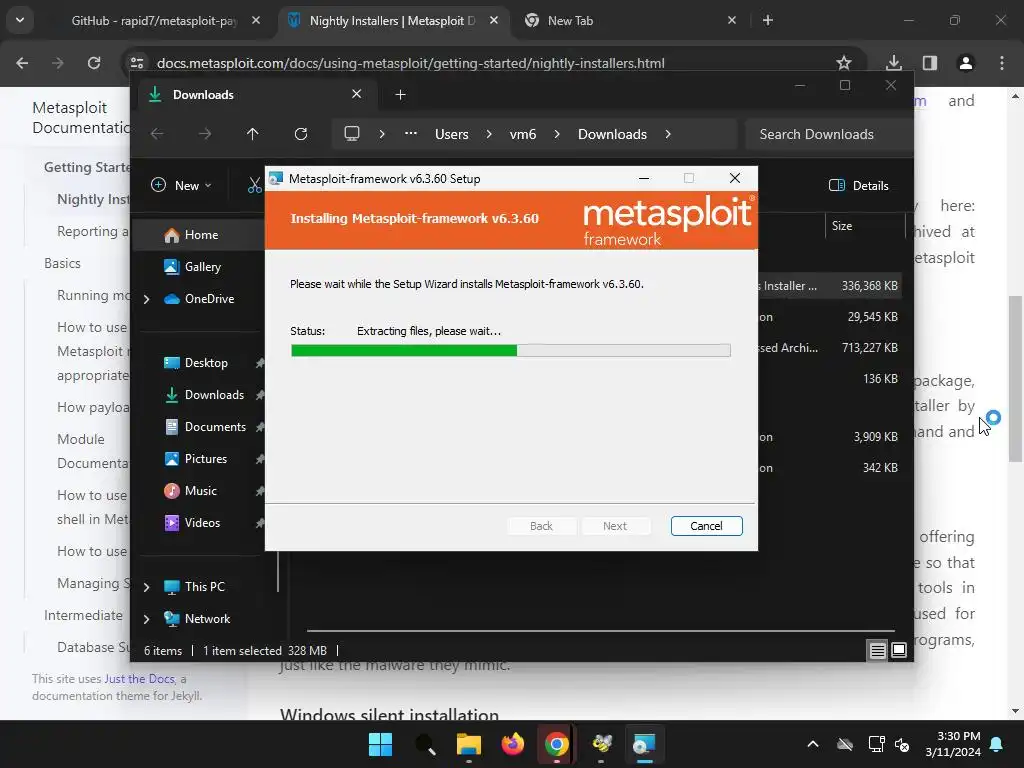Open Chrome profile icon

[965, 63]
